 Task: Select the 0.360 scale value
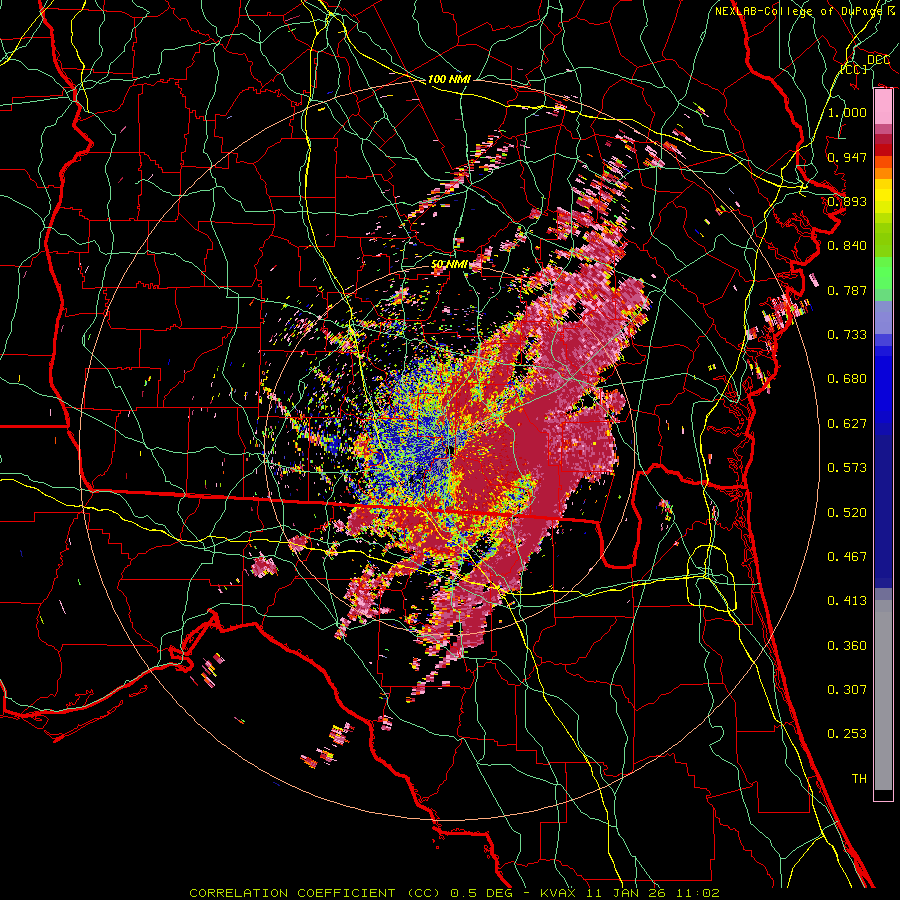(847, 646)
